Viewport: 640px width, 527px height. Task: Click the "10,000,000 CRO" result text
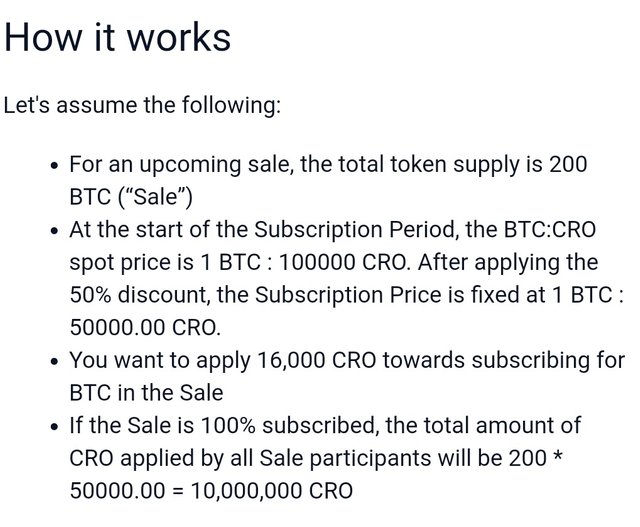[272, 491]
